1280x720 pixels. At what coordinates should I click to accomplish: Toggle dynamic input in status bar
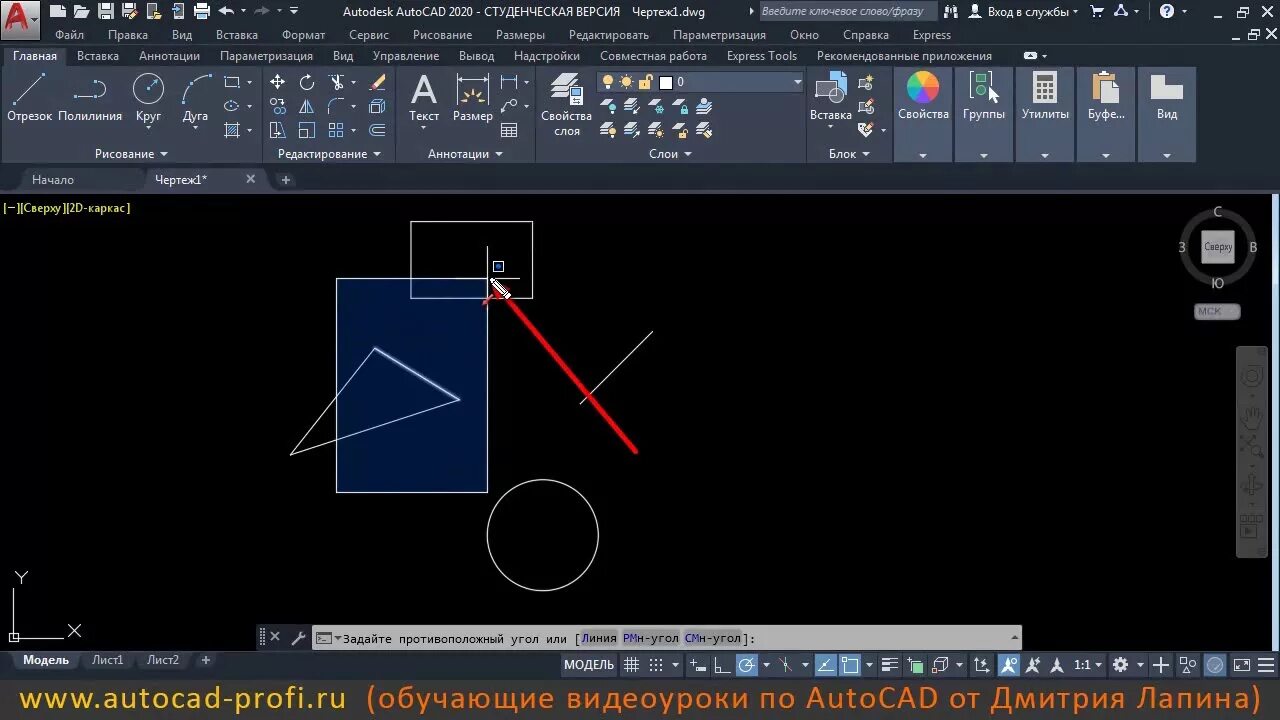coord(698,665)
